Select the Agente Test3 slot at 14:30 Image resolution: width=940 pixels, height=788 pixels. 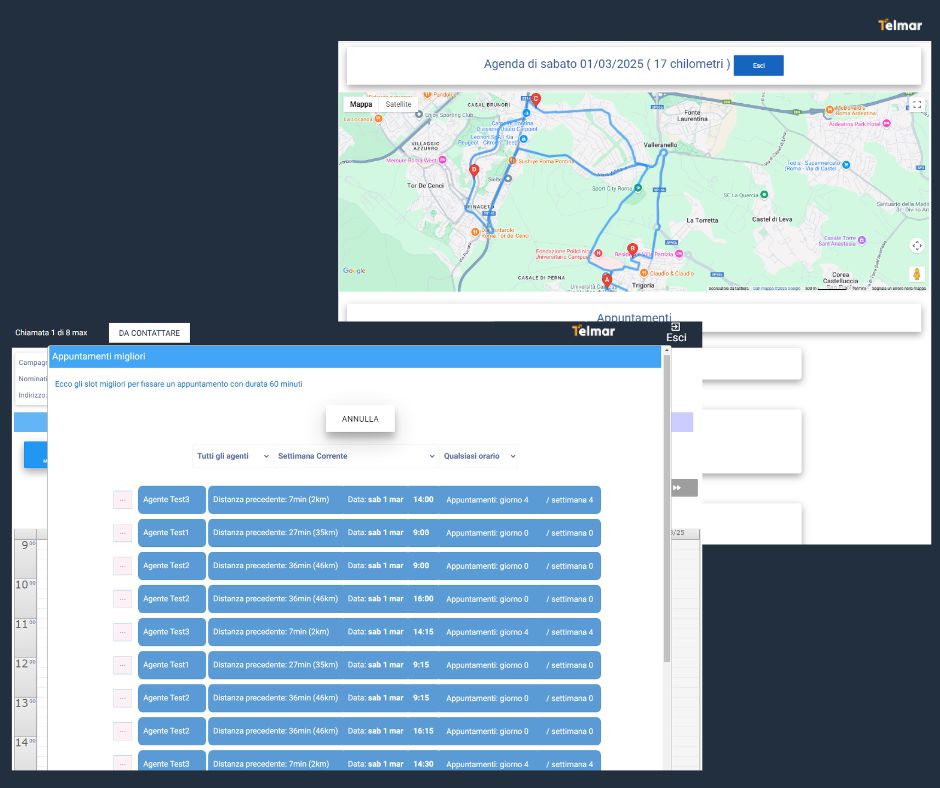(x=404, y=760)
